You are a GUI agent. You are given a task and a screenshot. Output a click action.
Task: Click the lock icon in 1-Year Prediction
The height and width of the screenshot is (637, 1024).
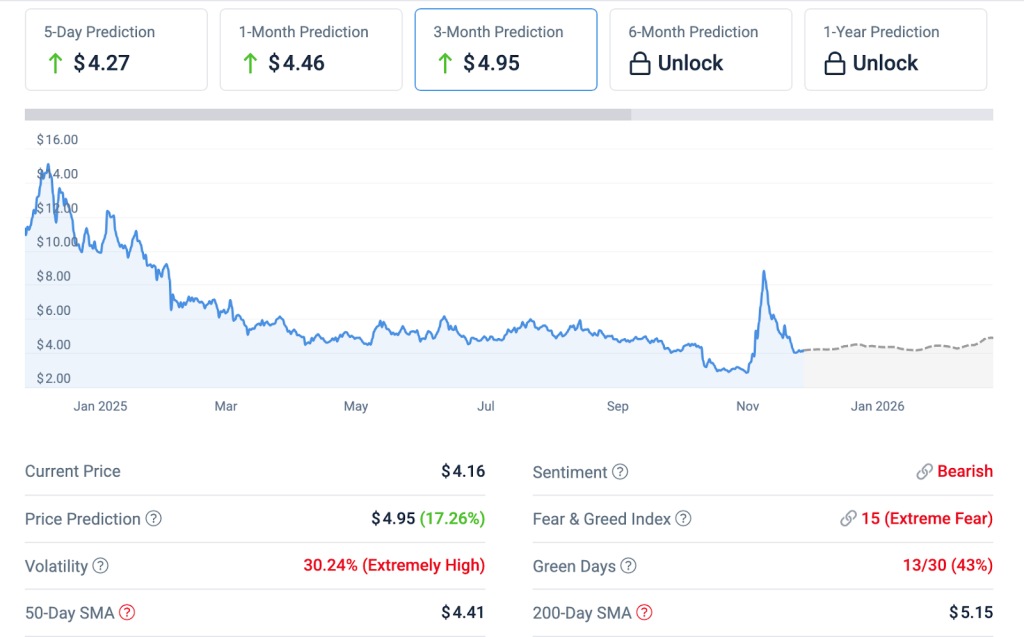[835, 64]
